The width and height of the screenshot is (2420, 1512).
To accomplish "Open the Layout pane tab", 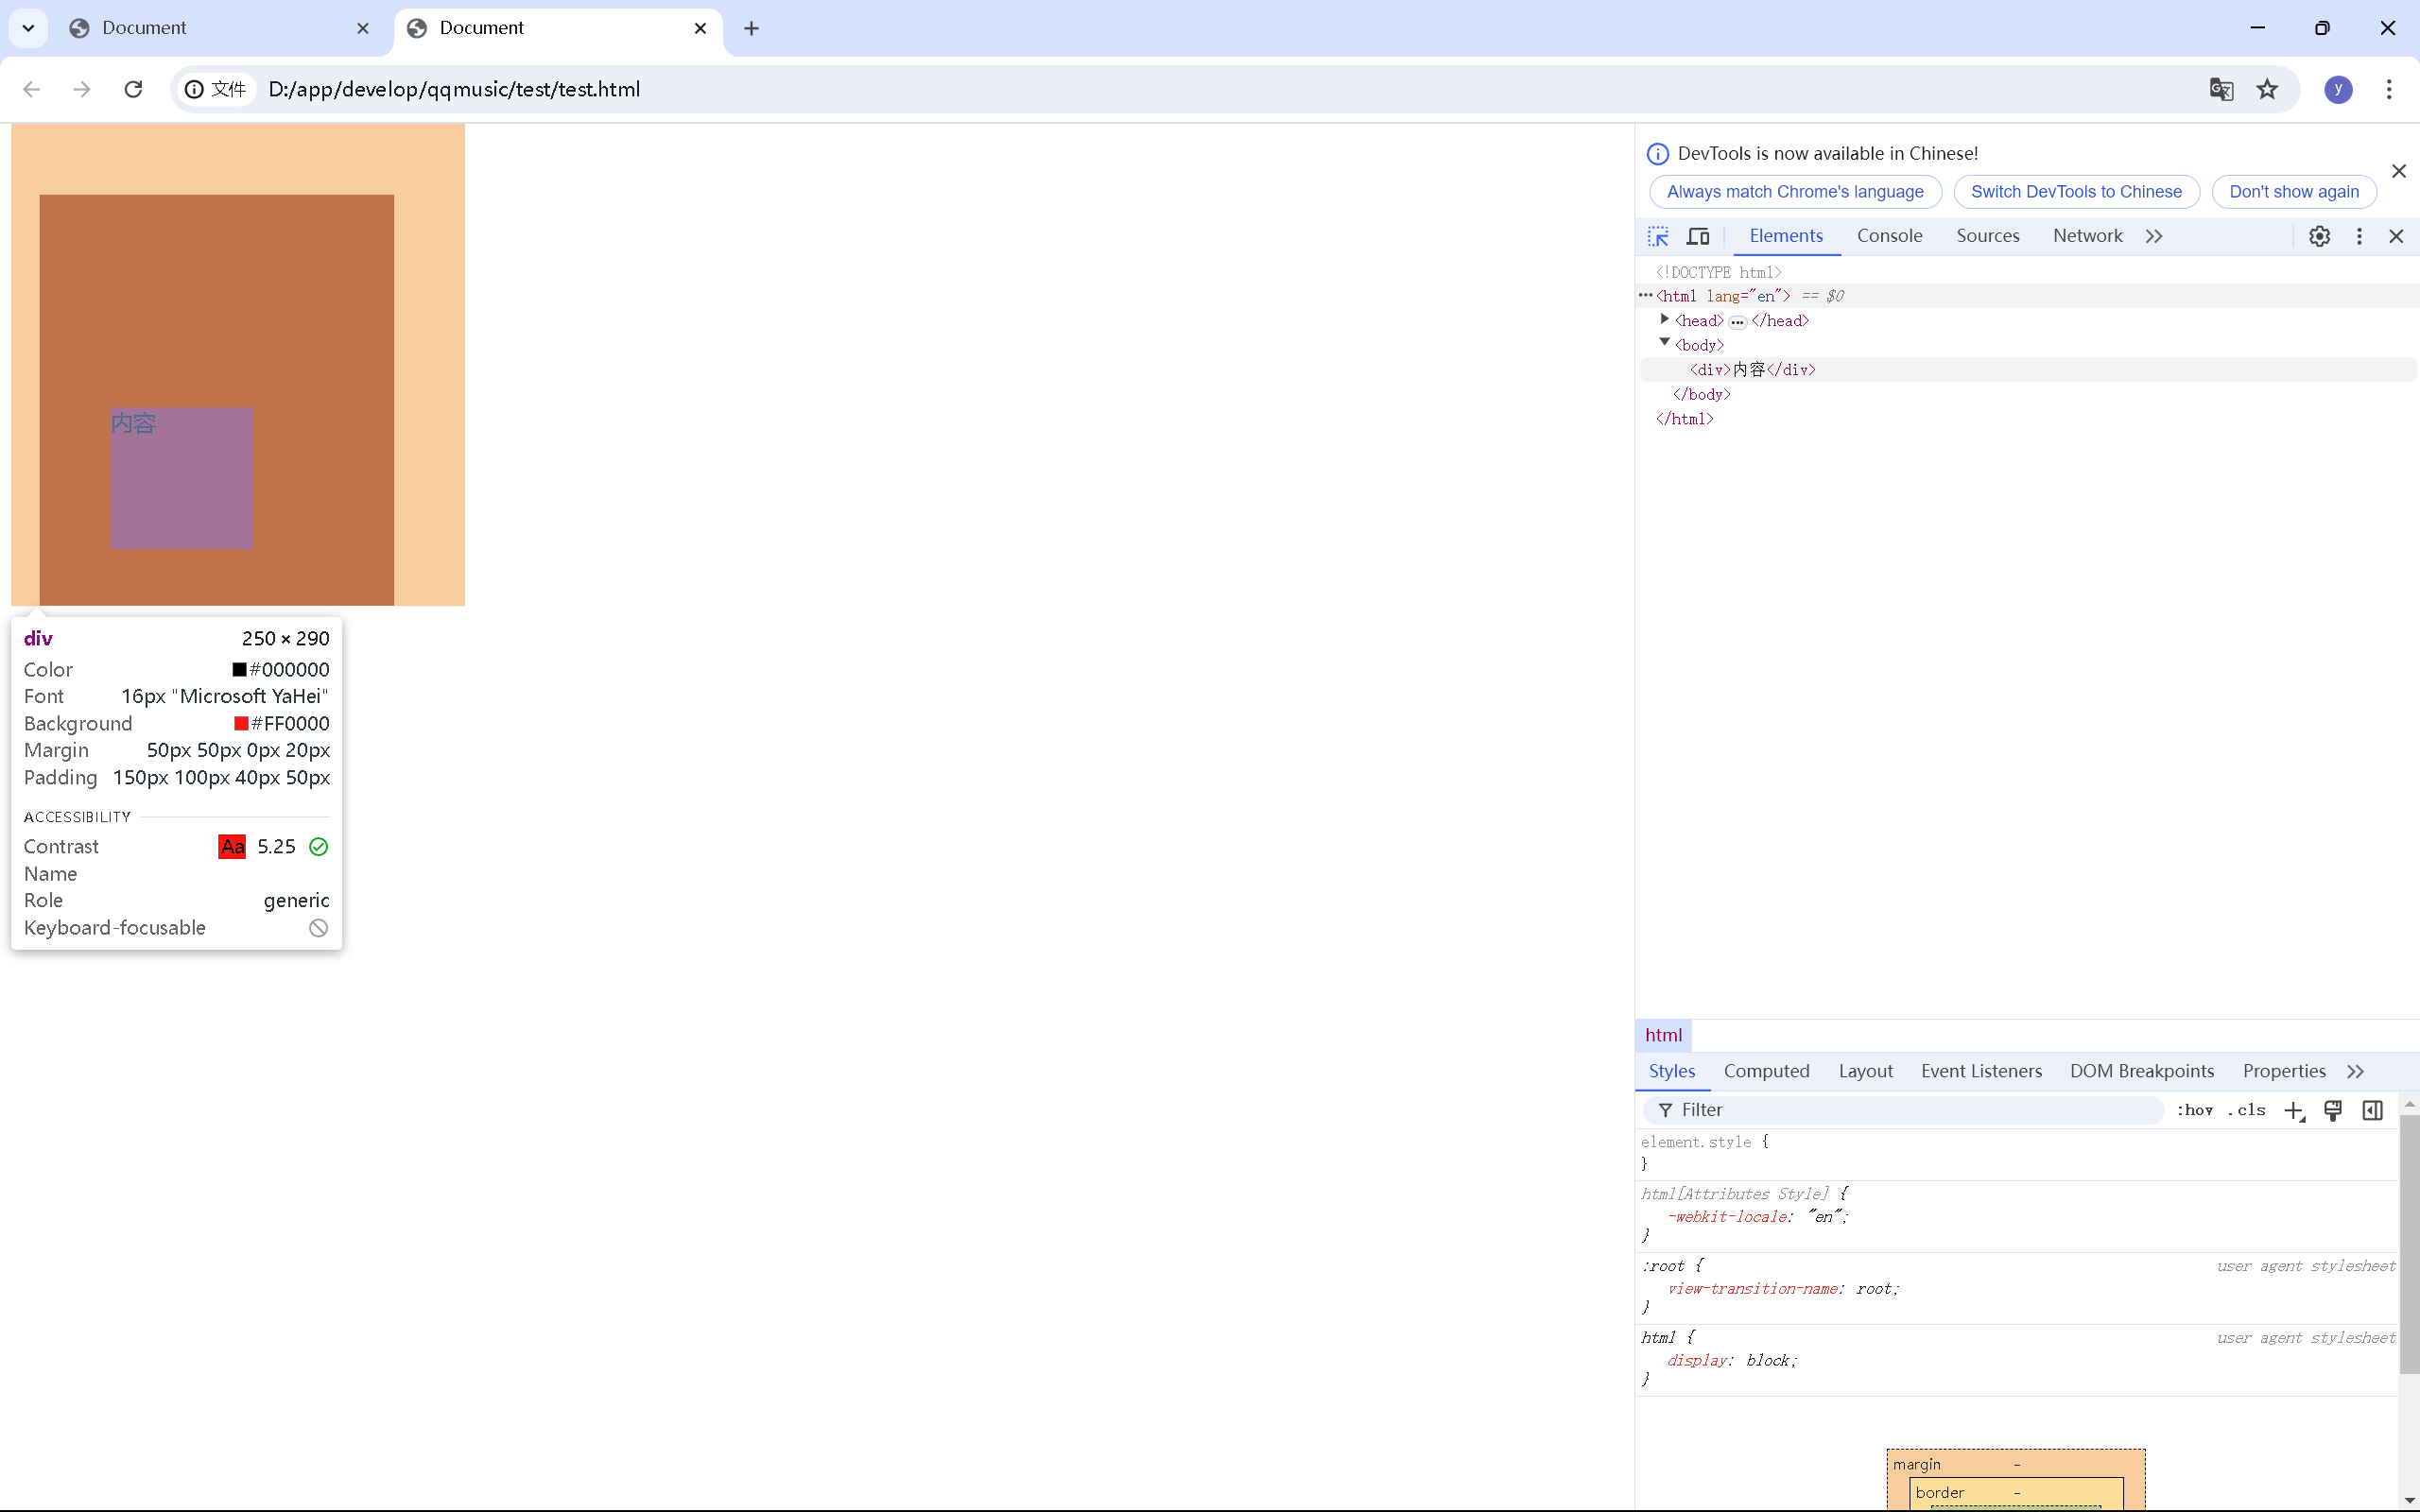I will click(1865, 1071).
